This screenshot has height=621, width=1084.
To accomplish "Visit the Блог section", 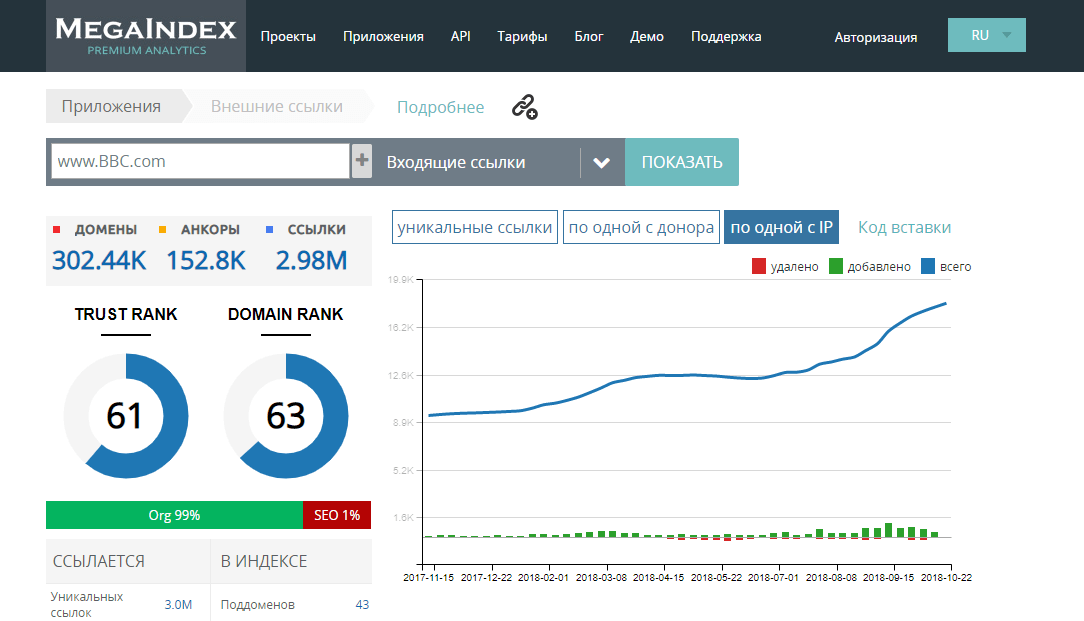I will pyautogui.click(x=589, y=37).
